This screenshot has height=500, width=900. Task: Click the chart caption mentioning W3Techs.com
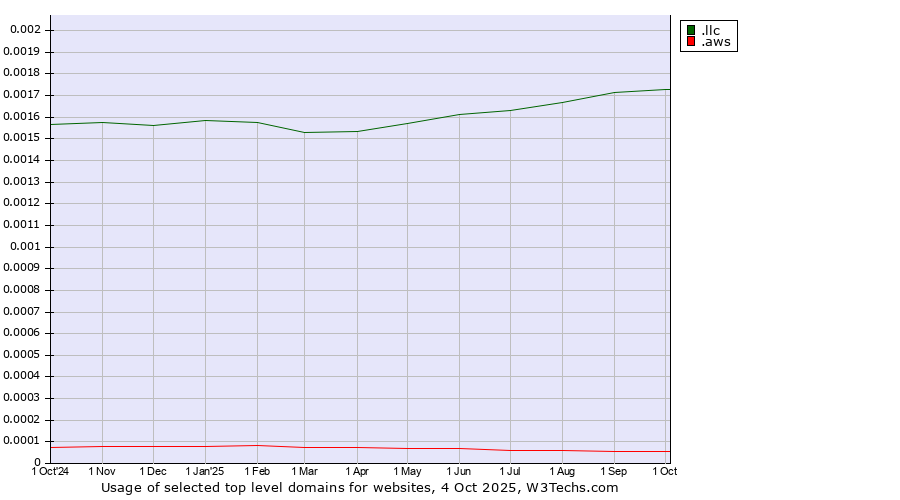coord(360,488)
